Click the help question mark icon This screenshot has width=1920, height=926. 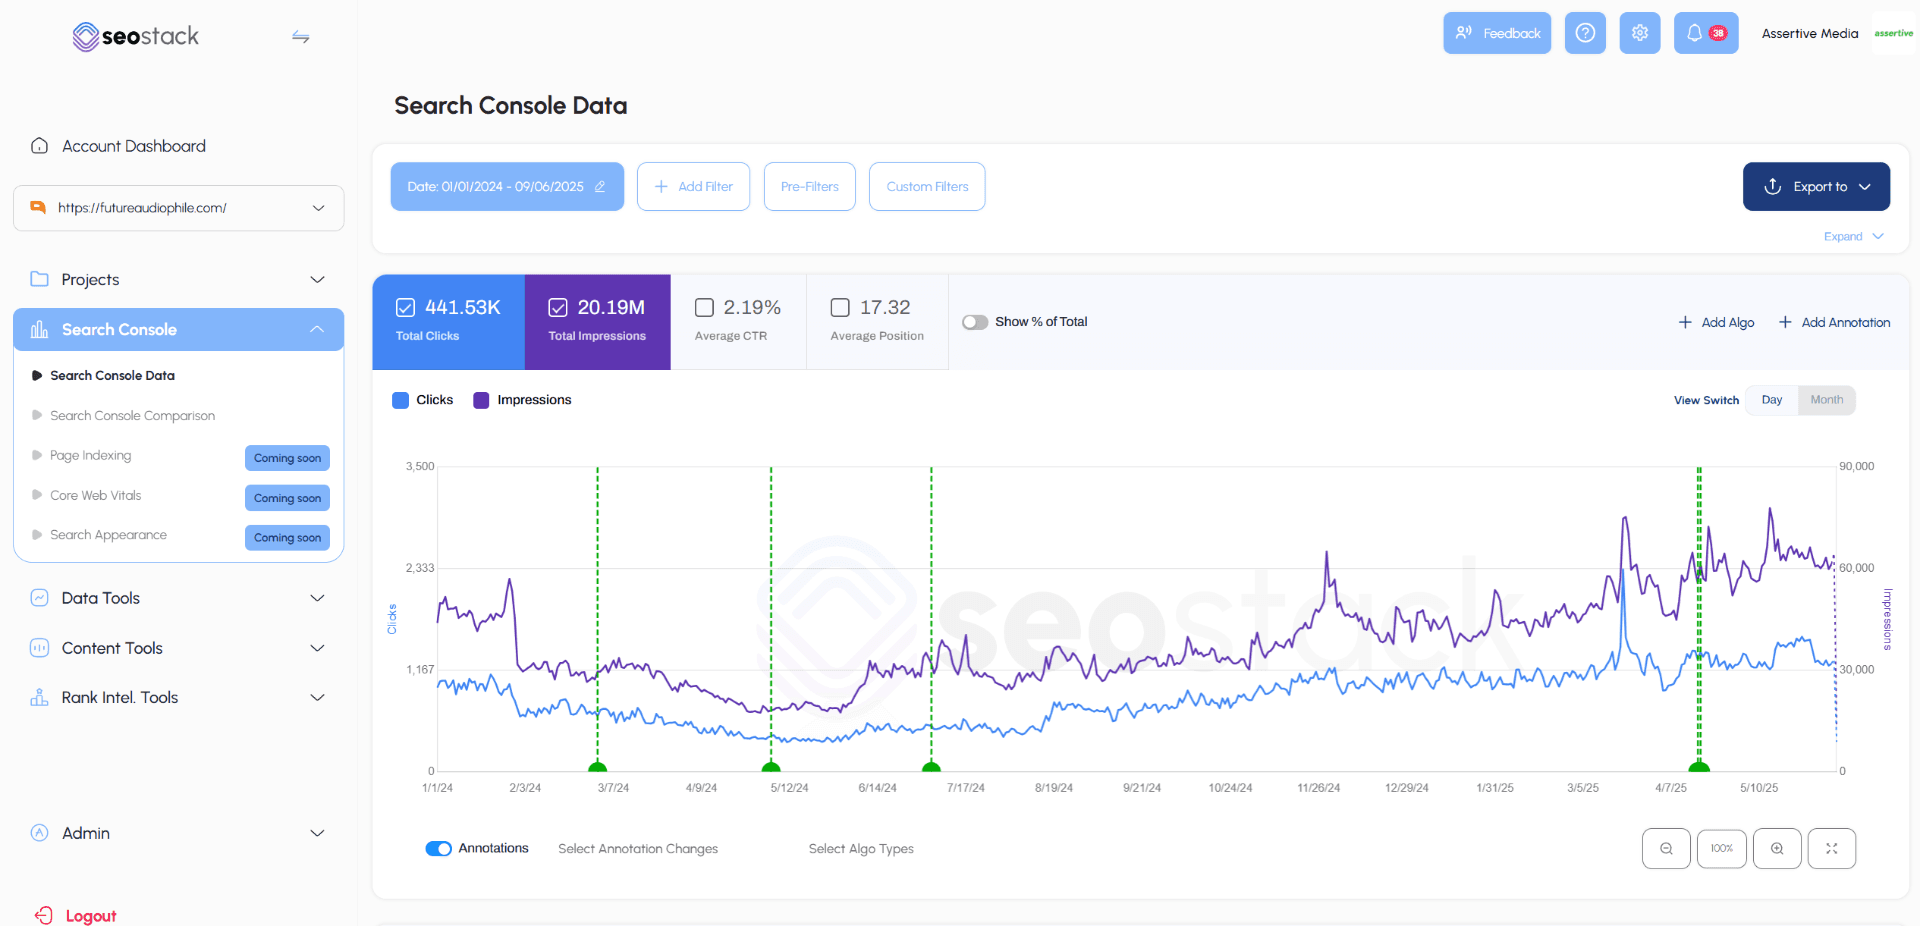coord(1584,32)
